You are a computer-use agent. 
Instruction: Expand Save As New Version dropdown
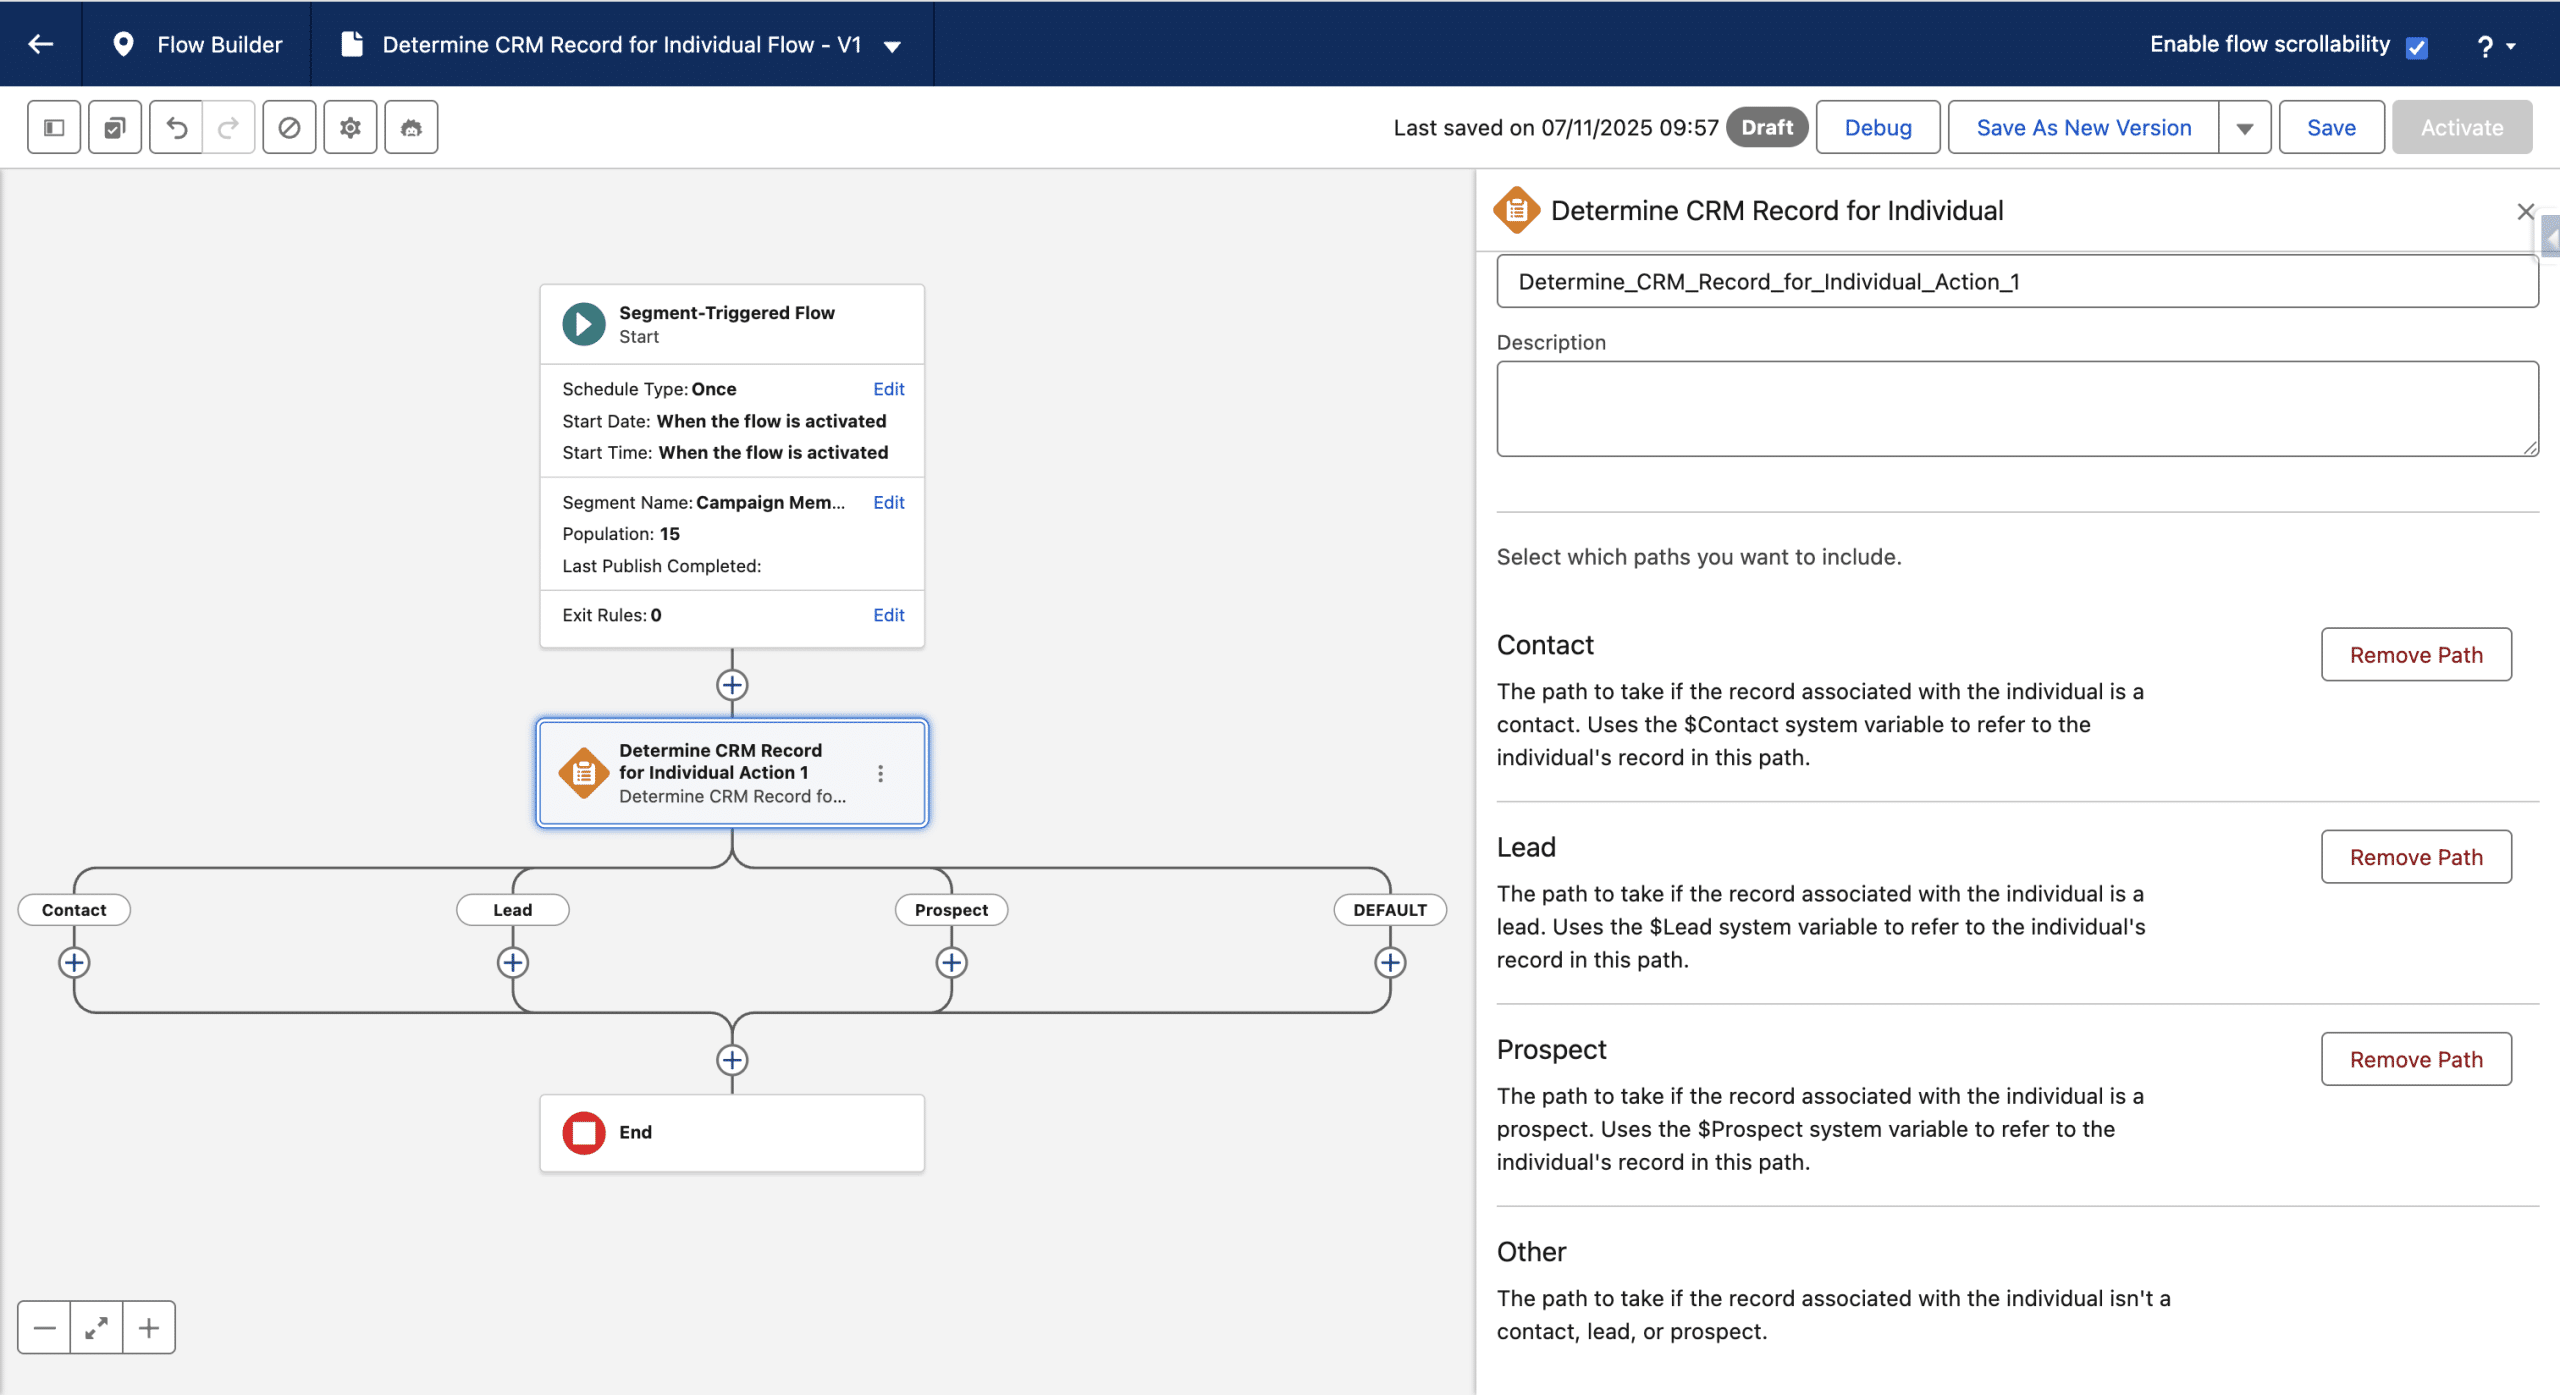click(2244, 128)
